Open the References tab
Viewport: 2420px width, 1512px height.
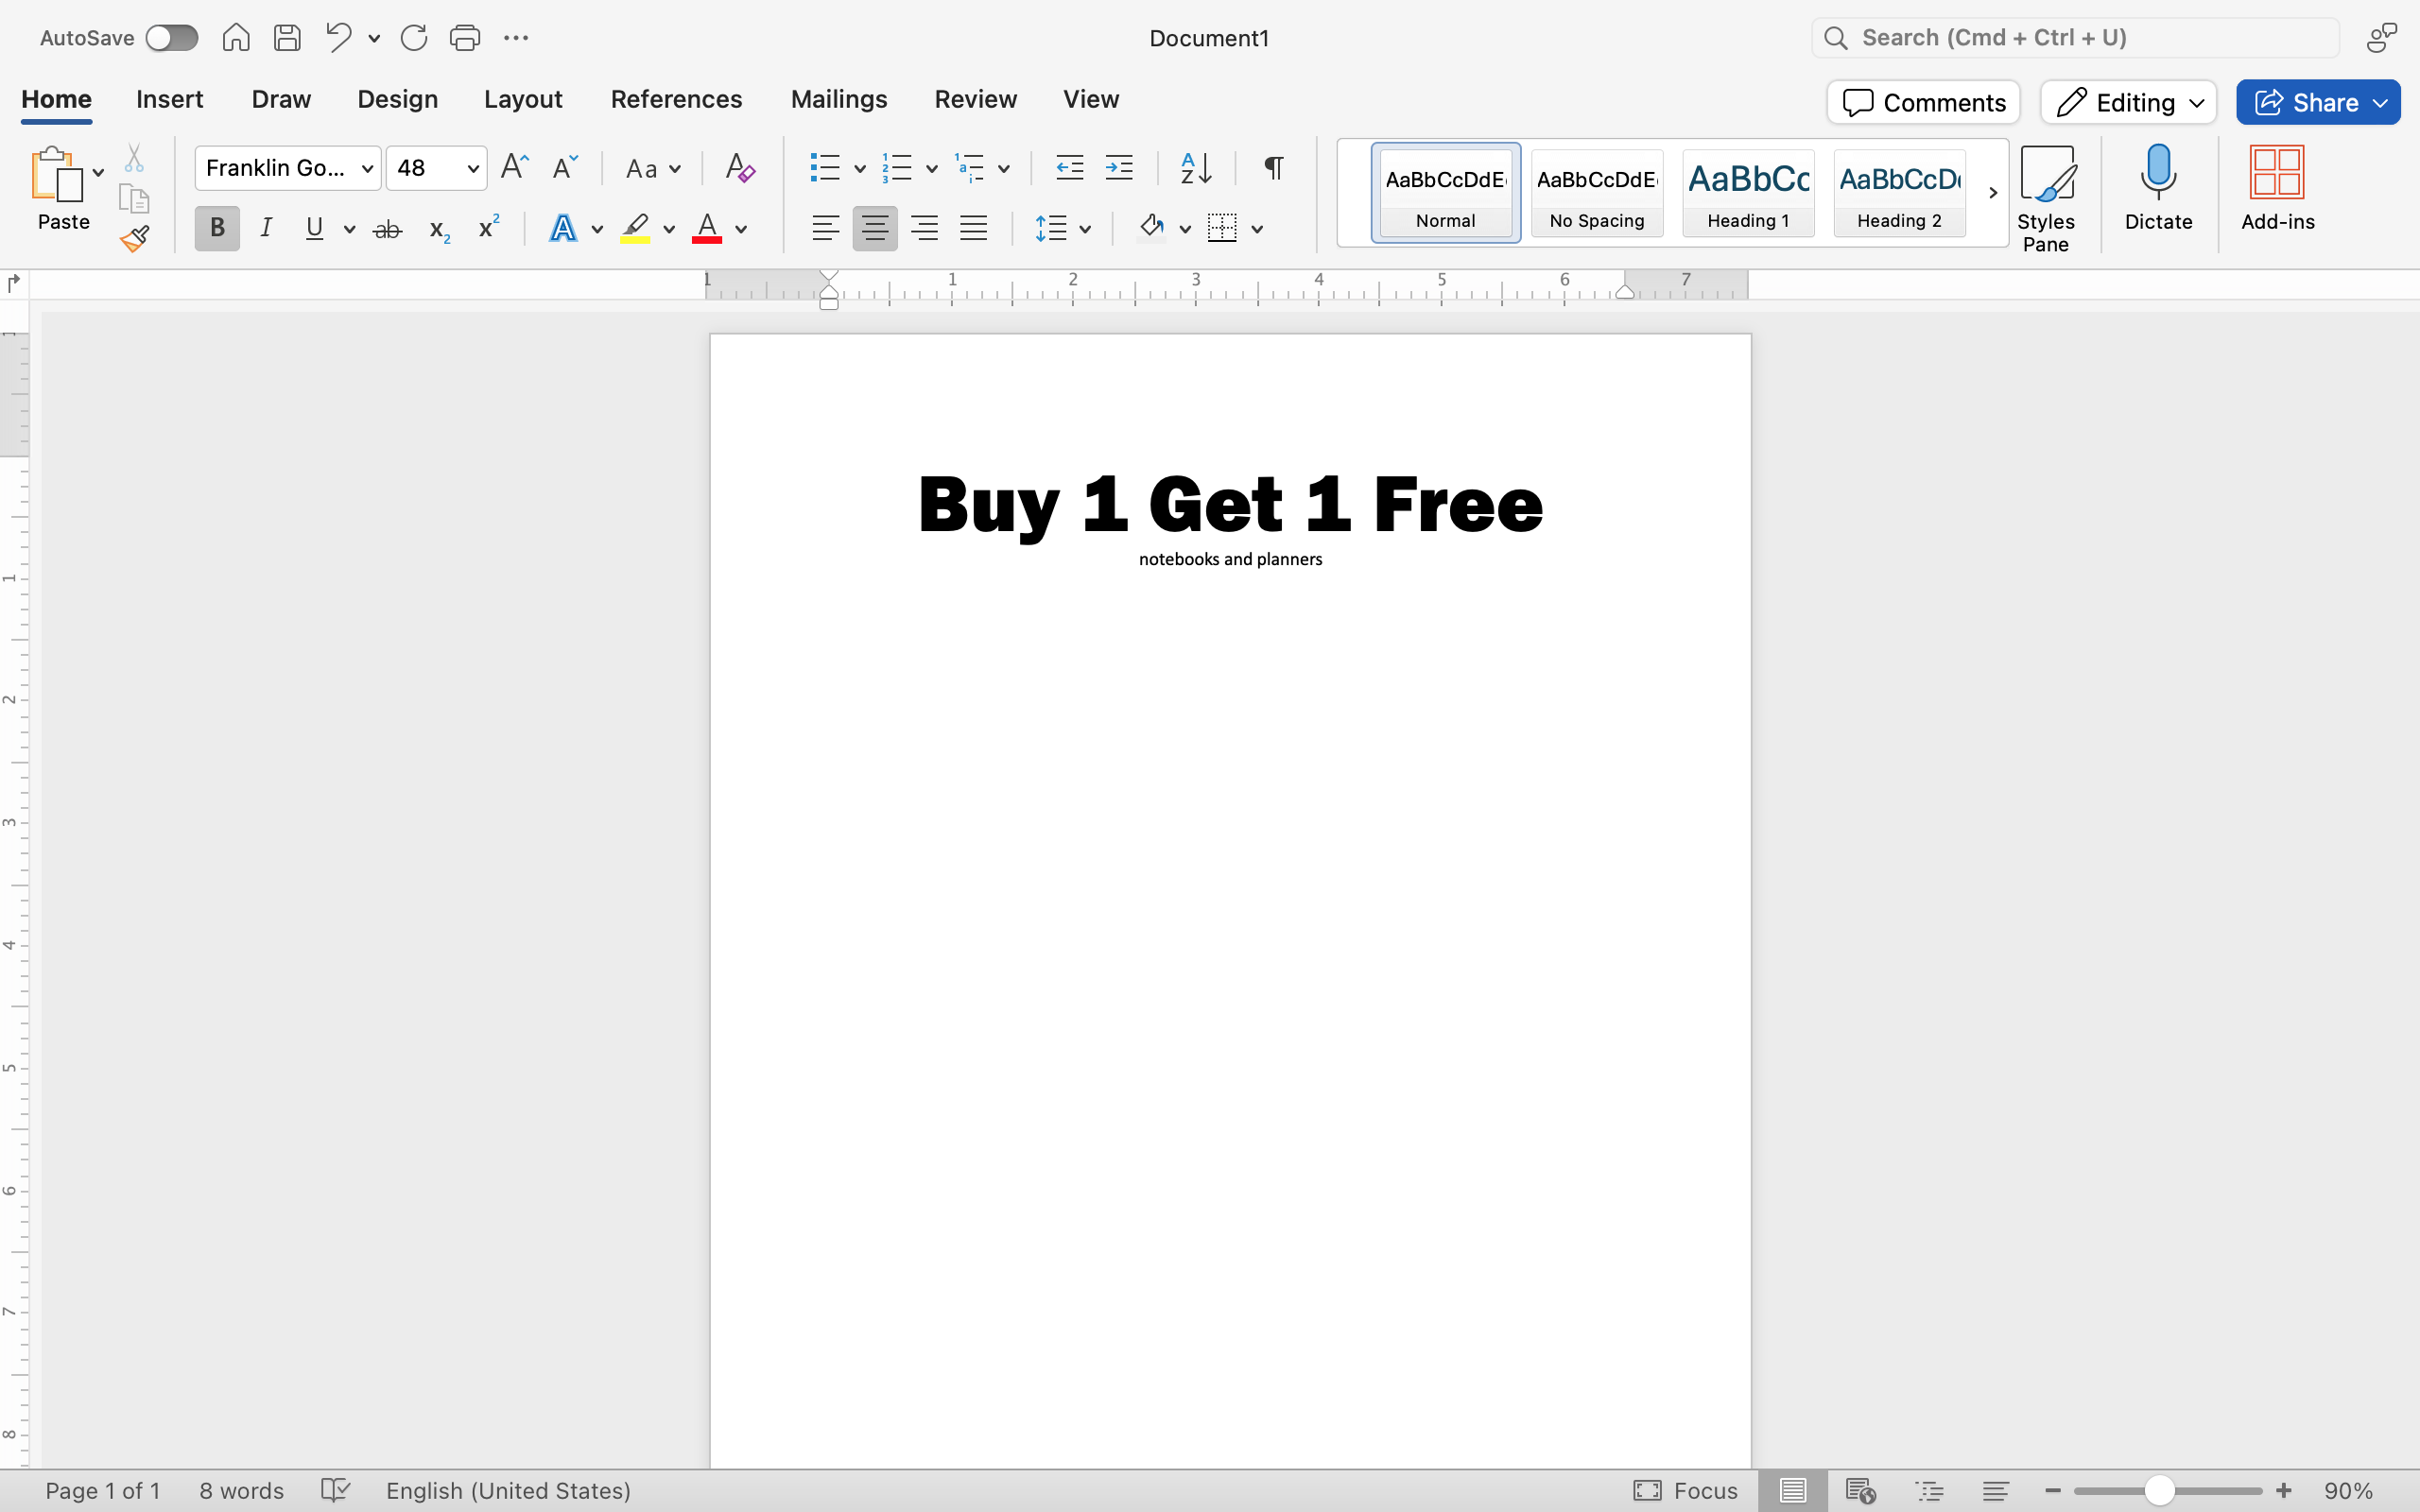(677, 99)
